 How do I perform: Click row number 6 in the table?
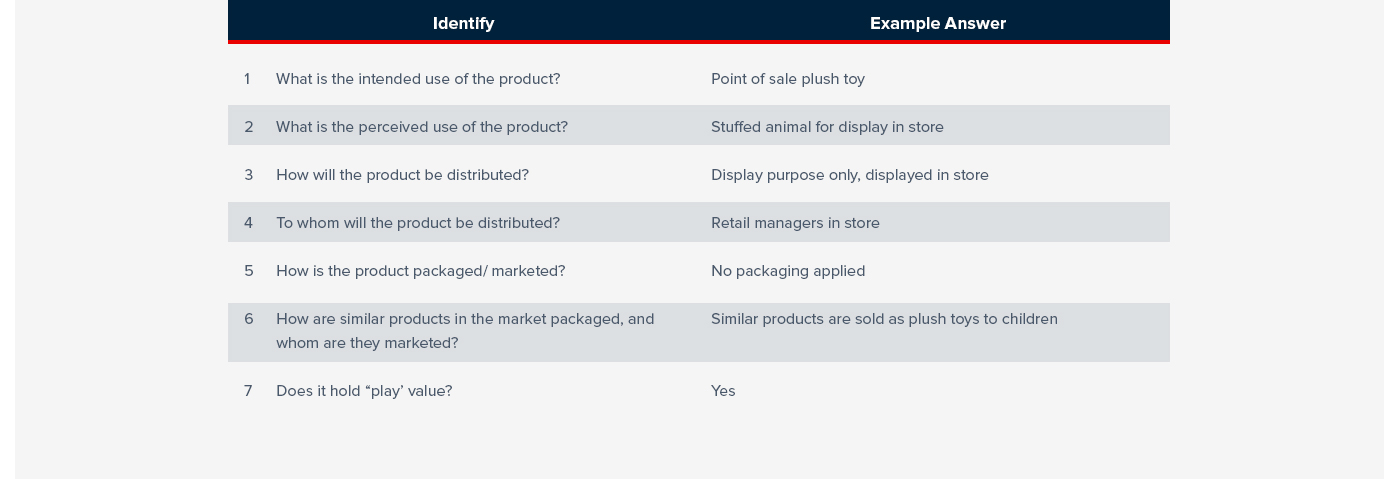(x=248, y=319)
